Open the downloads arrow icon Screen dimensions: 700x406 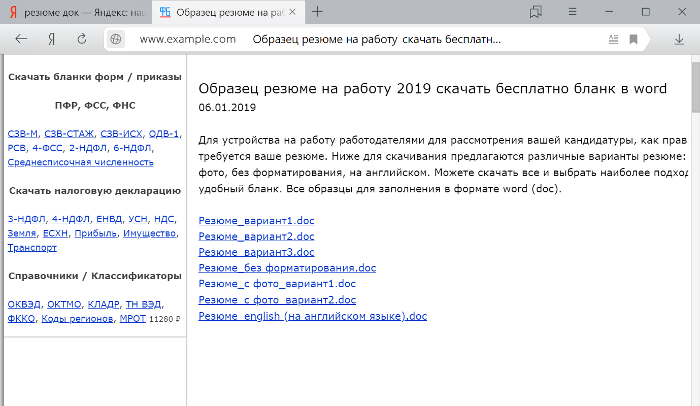679,39
